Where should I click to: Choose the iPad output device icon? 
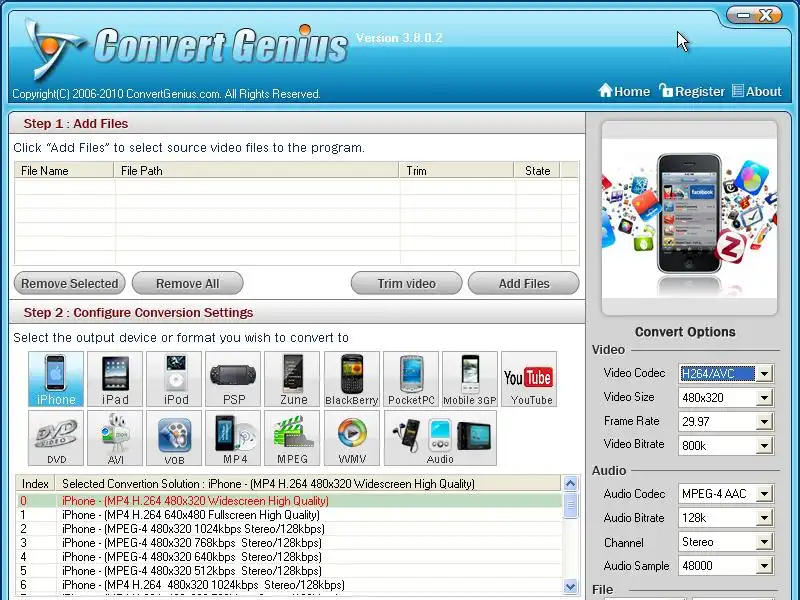point(115,379)
